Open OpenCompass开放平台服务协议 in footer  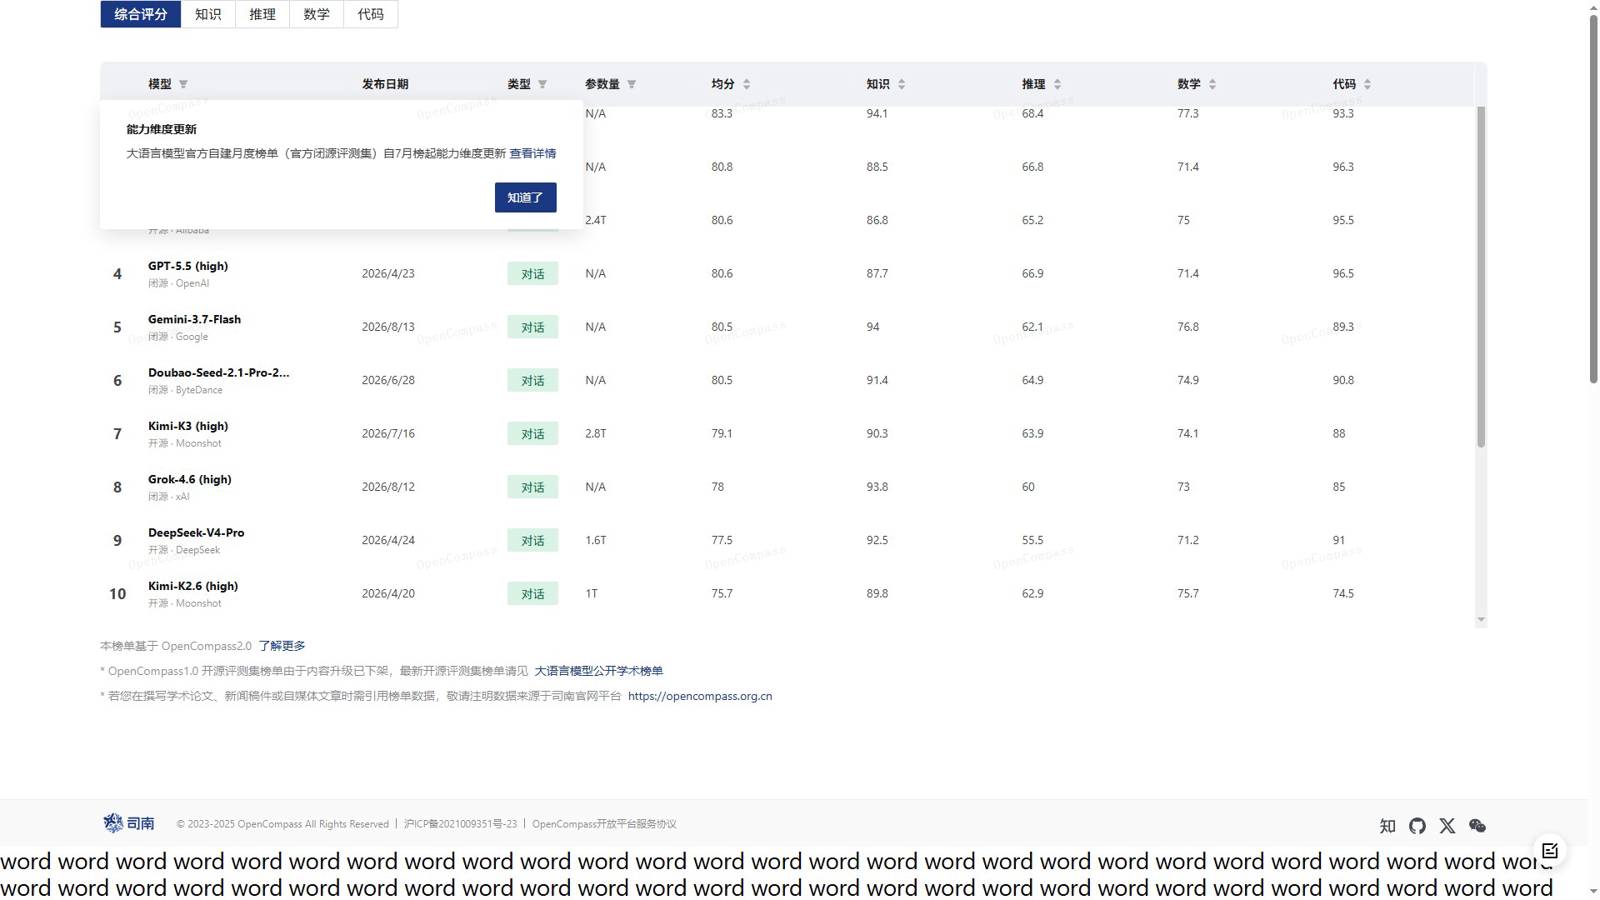click(604, 824)
